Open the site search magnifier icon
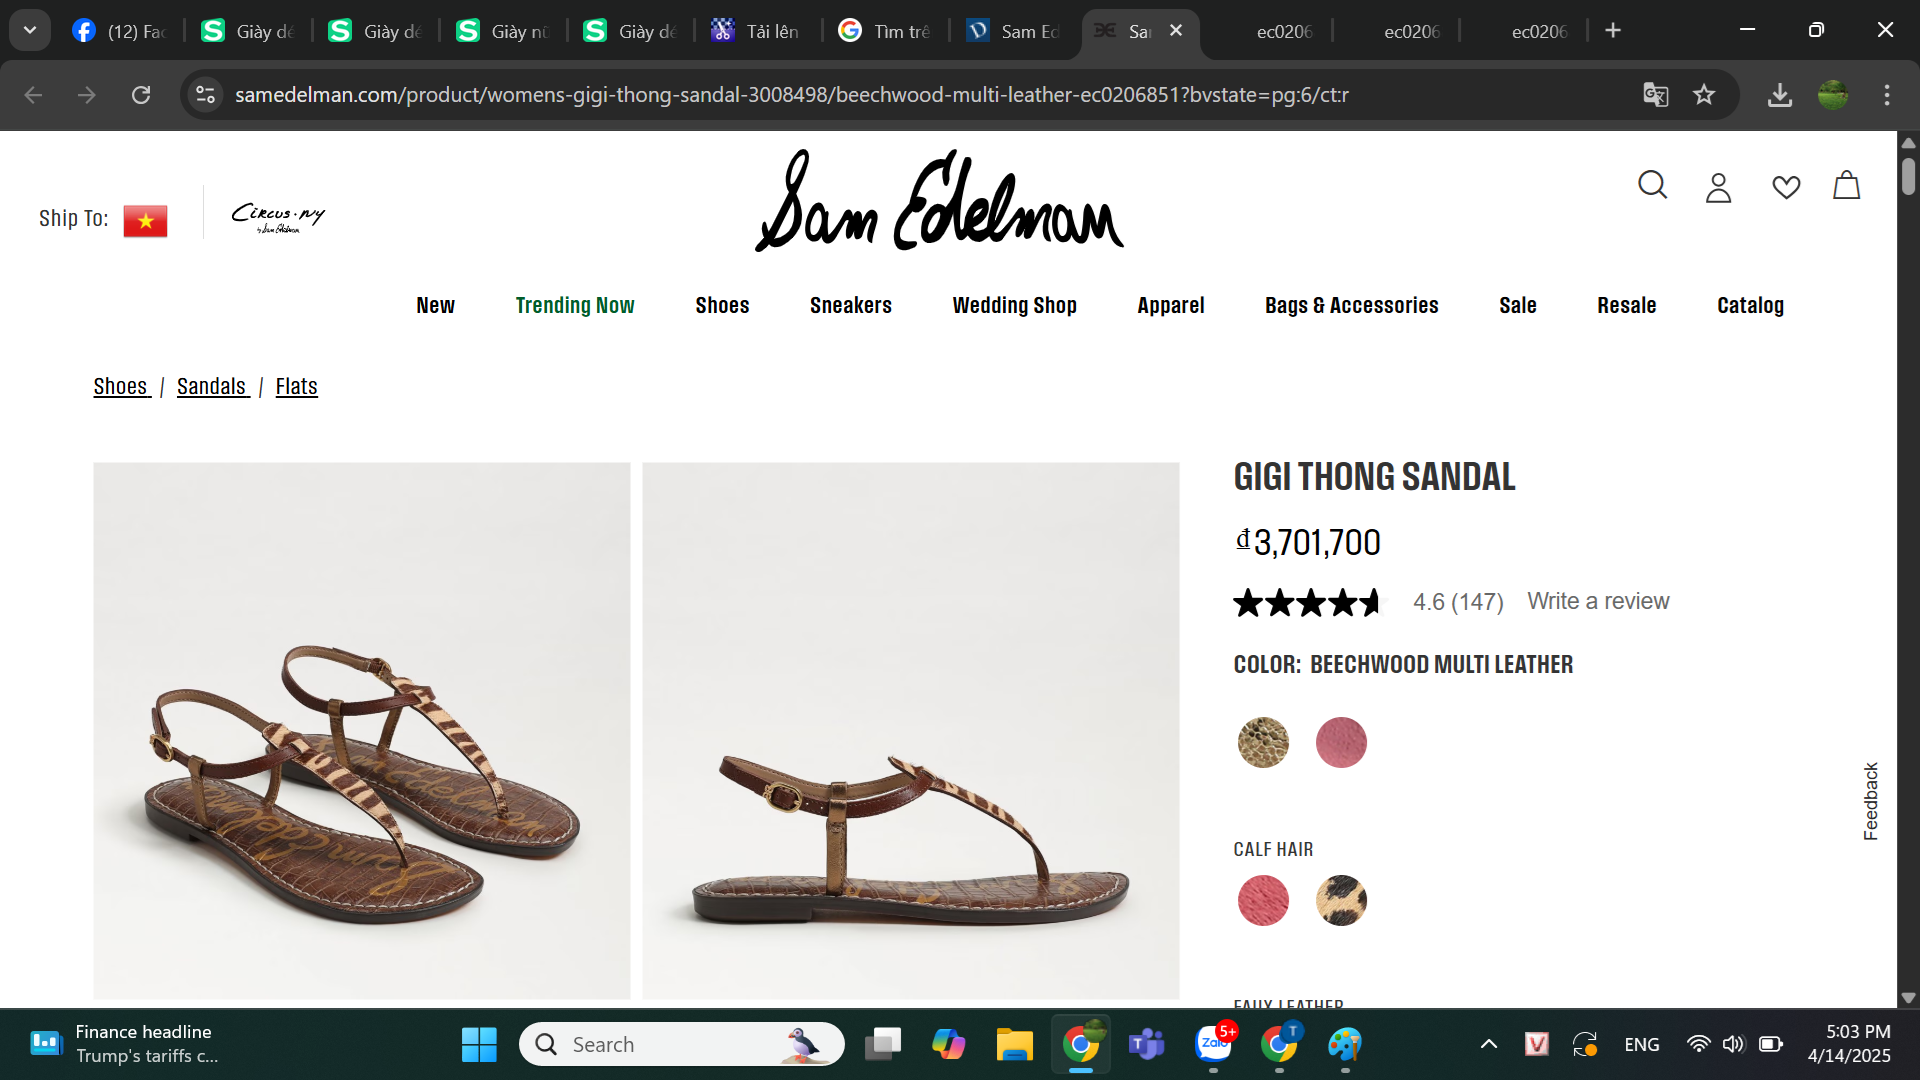The width and height of the screenshot is (1920, 1080). (x=1652, y=185)
